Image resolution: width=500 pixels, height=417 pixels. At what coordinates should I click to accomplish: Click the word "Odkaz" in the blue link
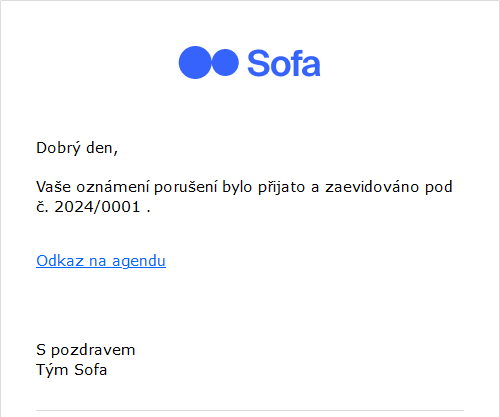pos(60,261)
